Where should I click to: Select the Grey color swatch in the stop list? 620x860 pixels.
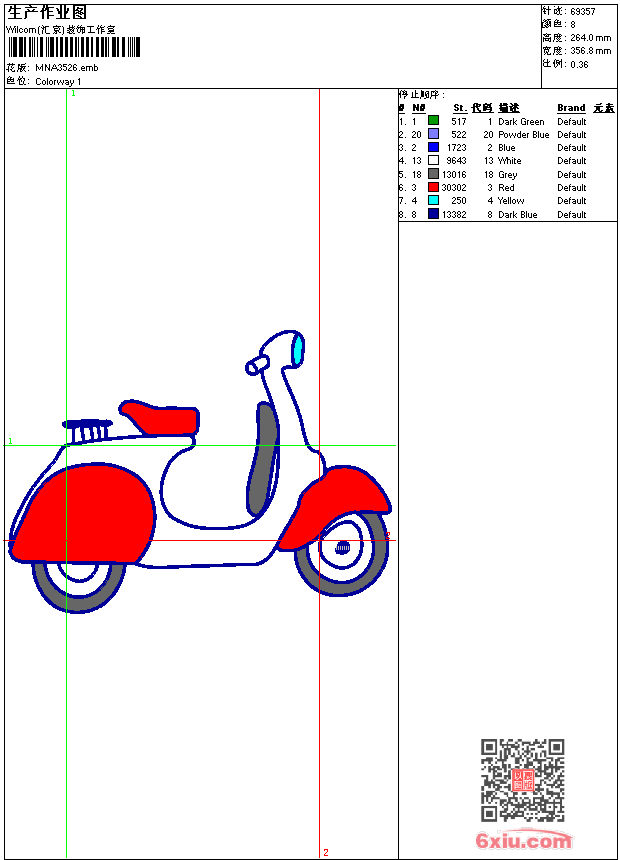(x=433, y=174)
